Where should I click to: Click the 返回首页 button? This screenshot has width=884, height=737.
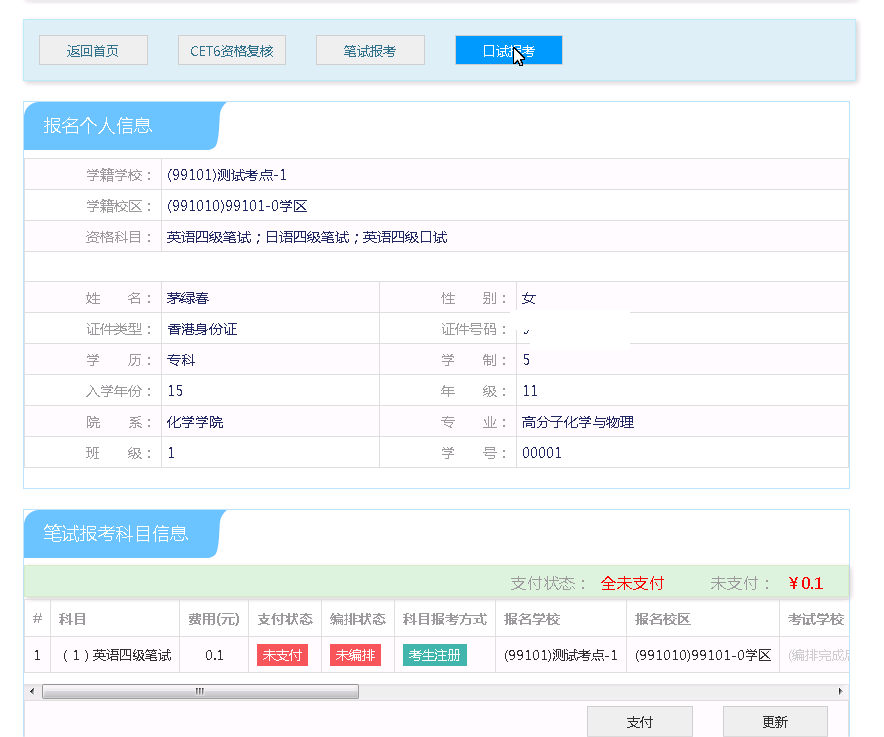(x=93, y=50)
